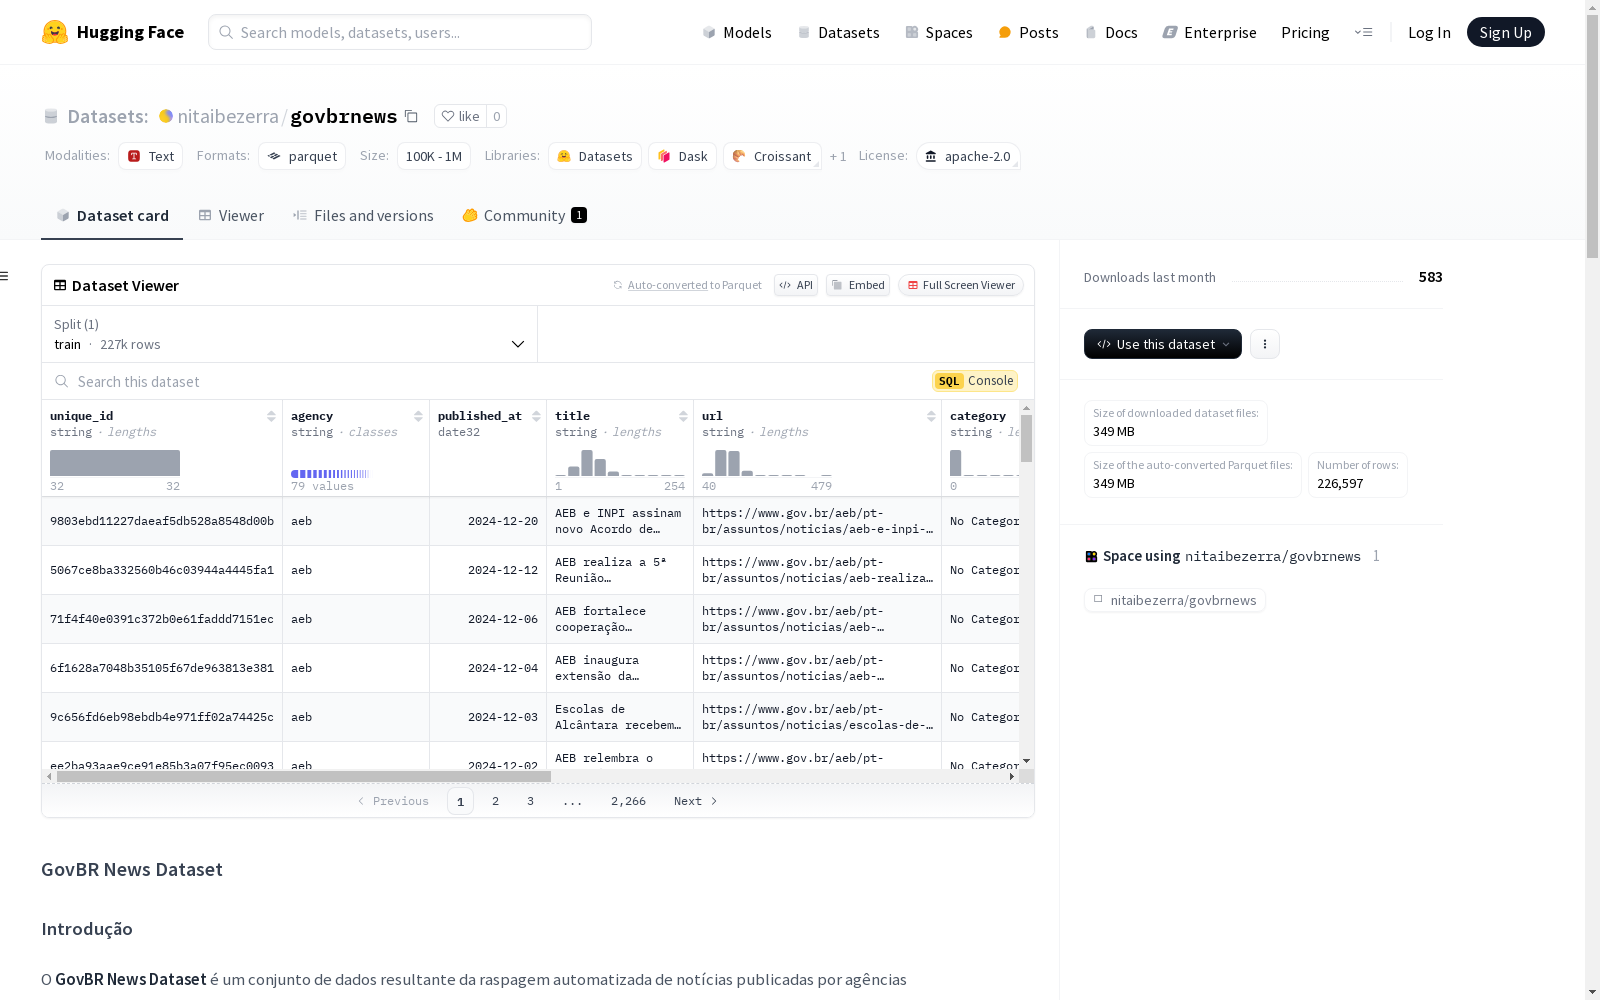Click the Embed button
Viewport: 1600px width, 1000px height.
(x=858, y=285)
